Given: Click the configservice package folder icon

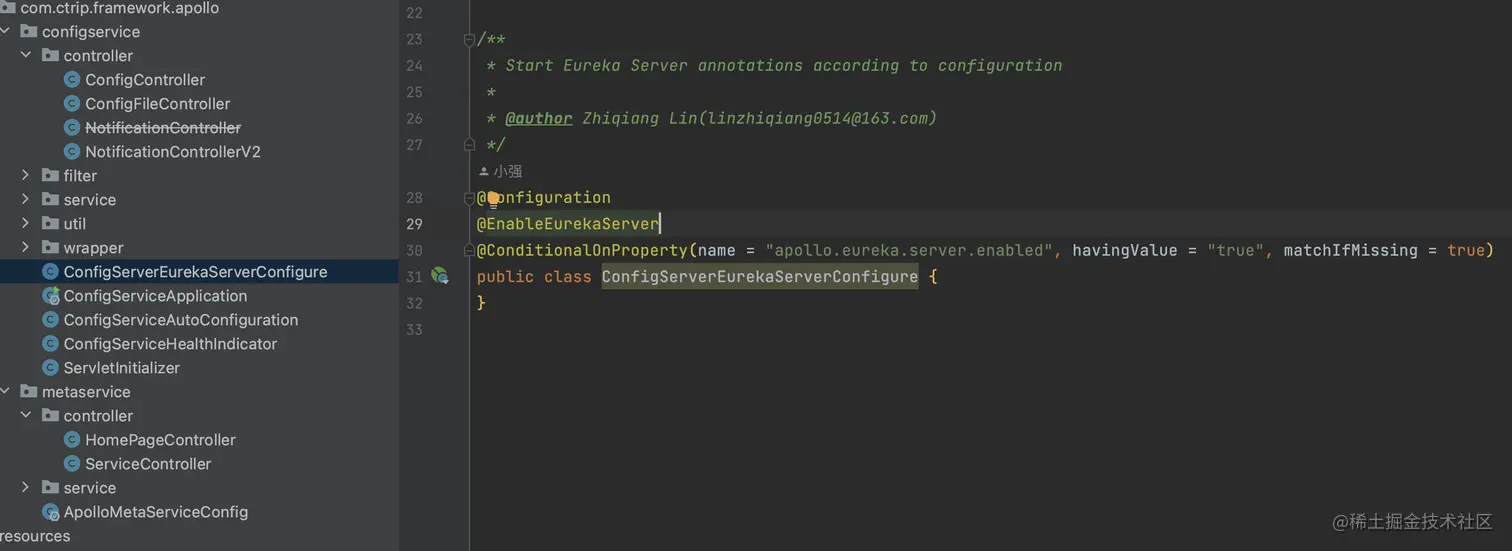Looking at the screenshot, I should (28, 32).
